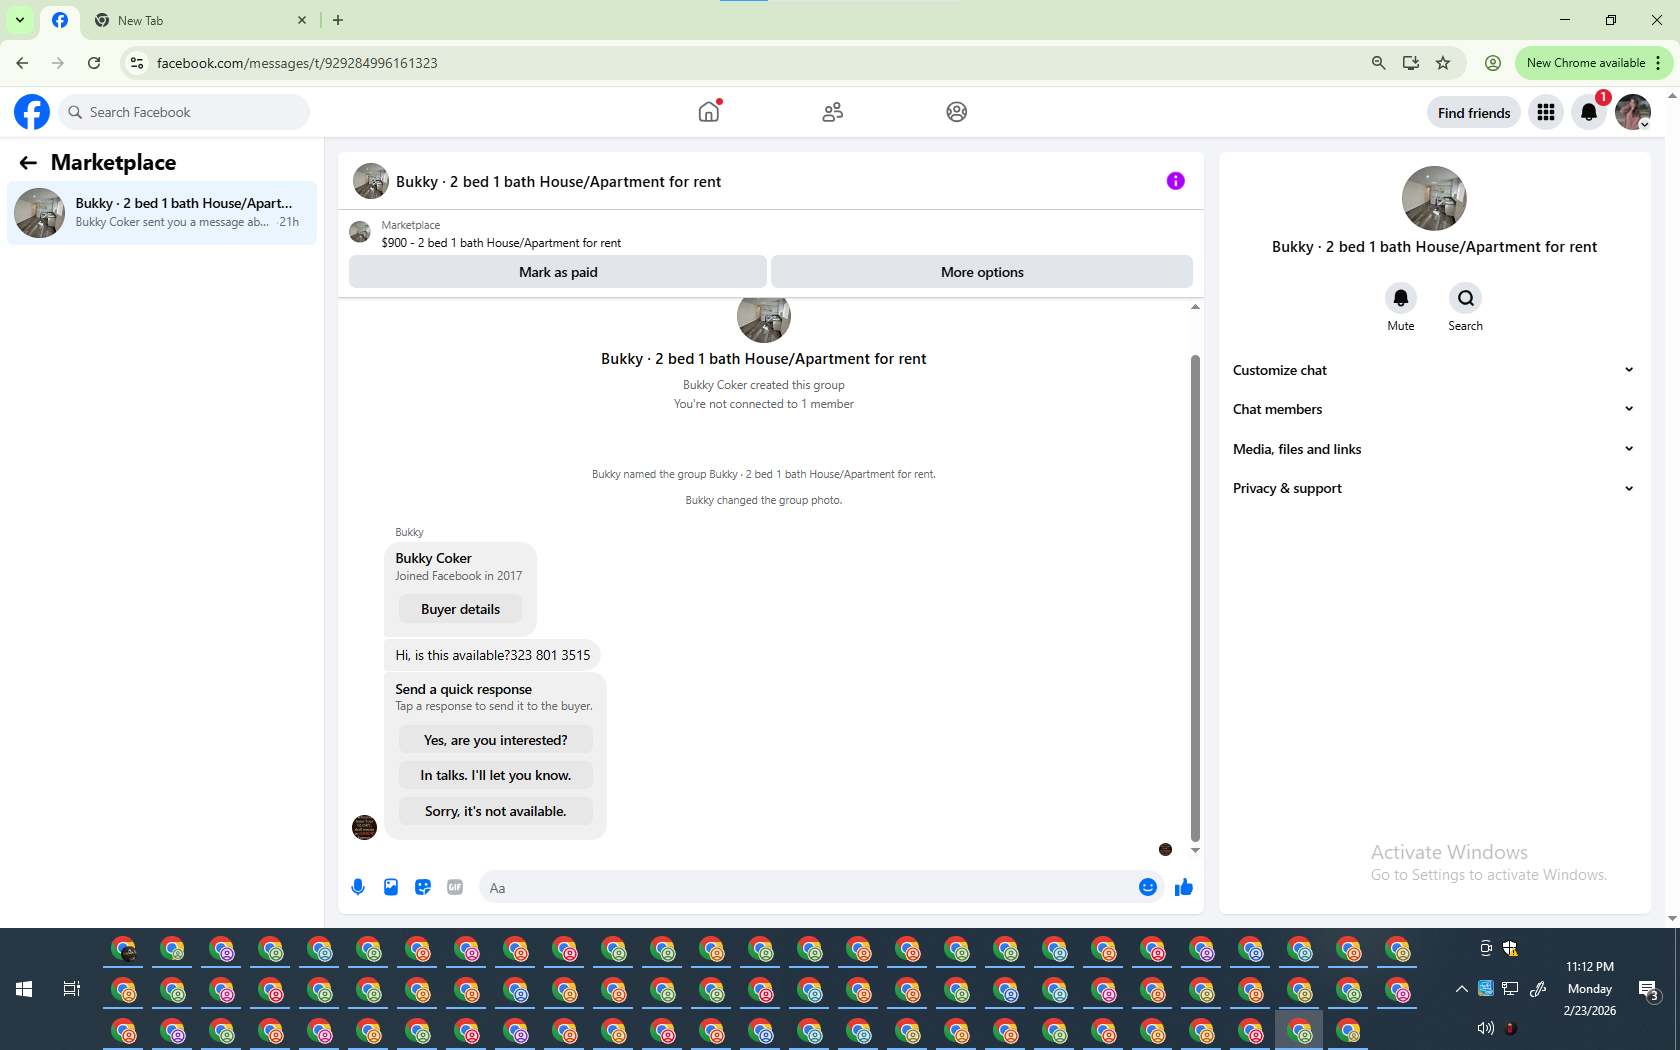Choose a sticker icon

(x=423, y=887)
